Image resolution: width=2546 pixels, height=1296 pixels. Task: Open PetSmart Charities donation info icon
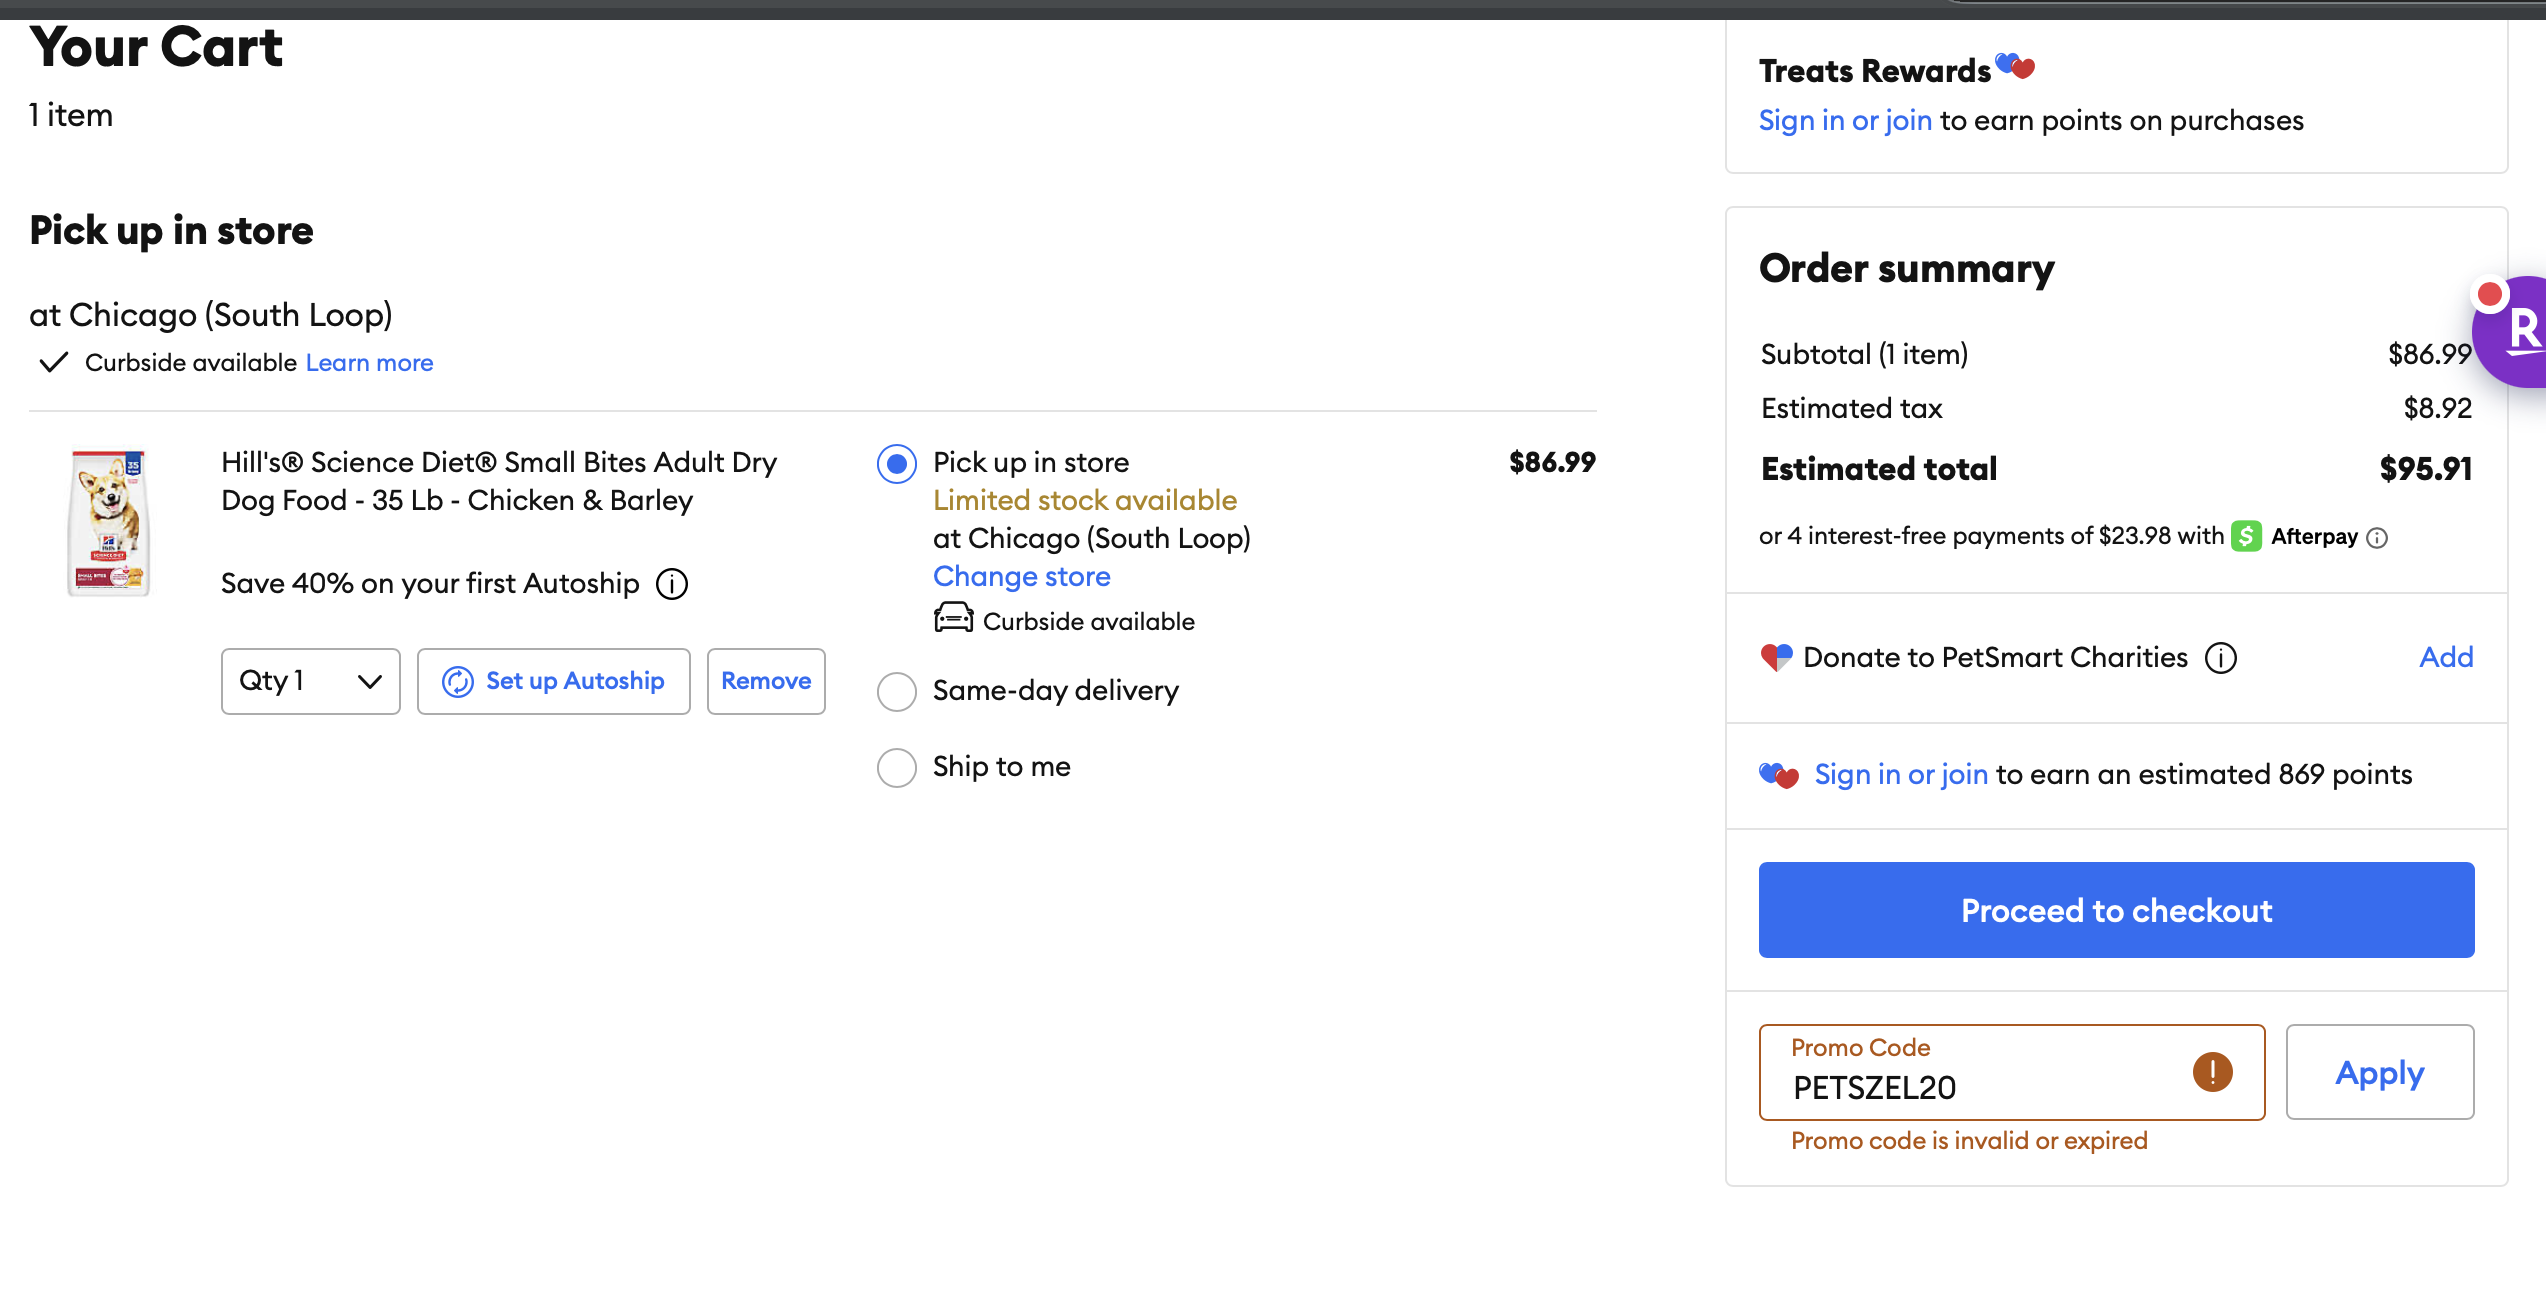(x=2221, y=658)
